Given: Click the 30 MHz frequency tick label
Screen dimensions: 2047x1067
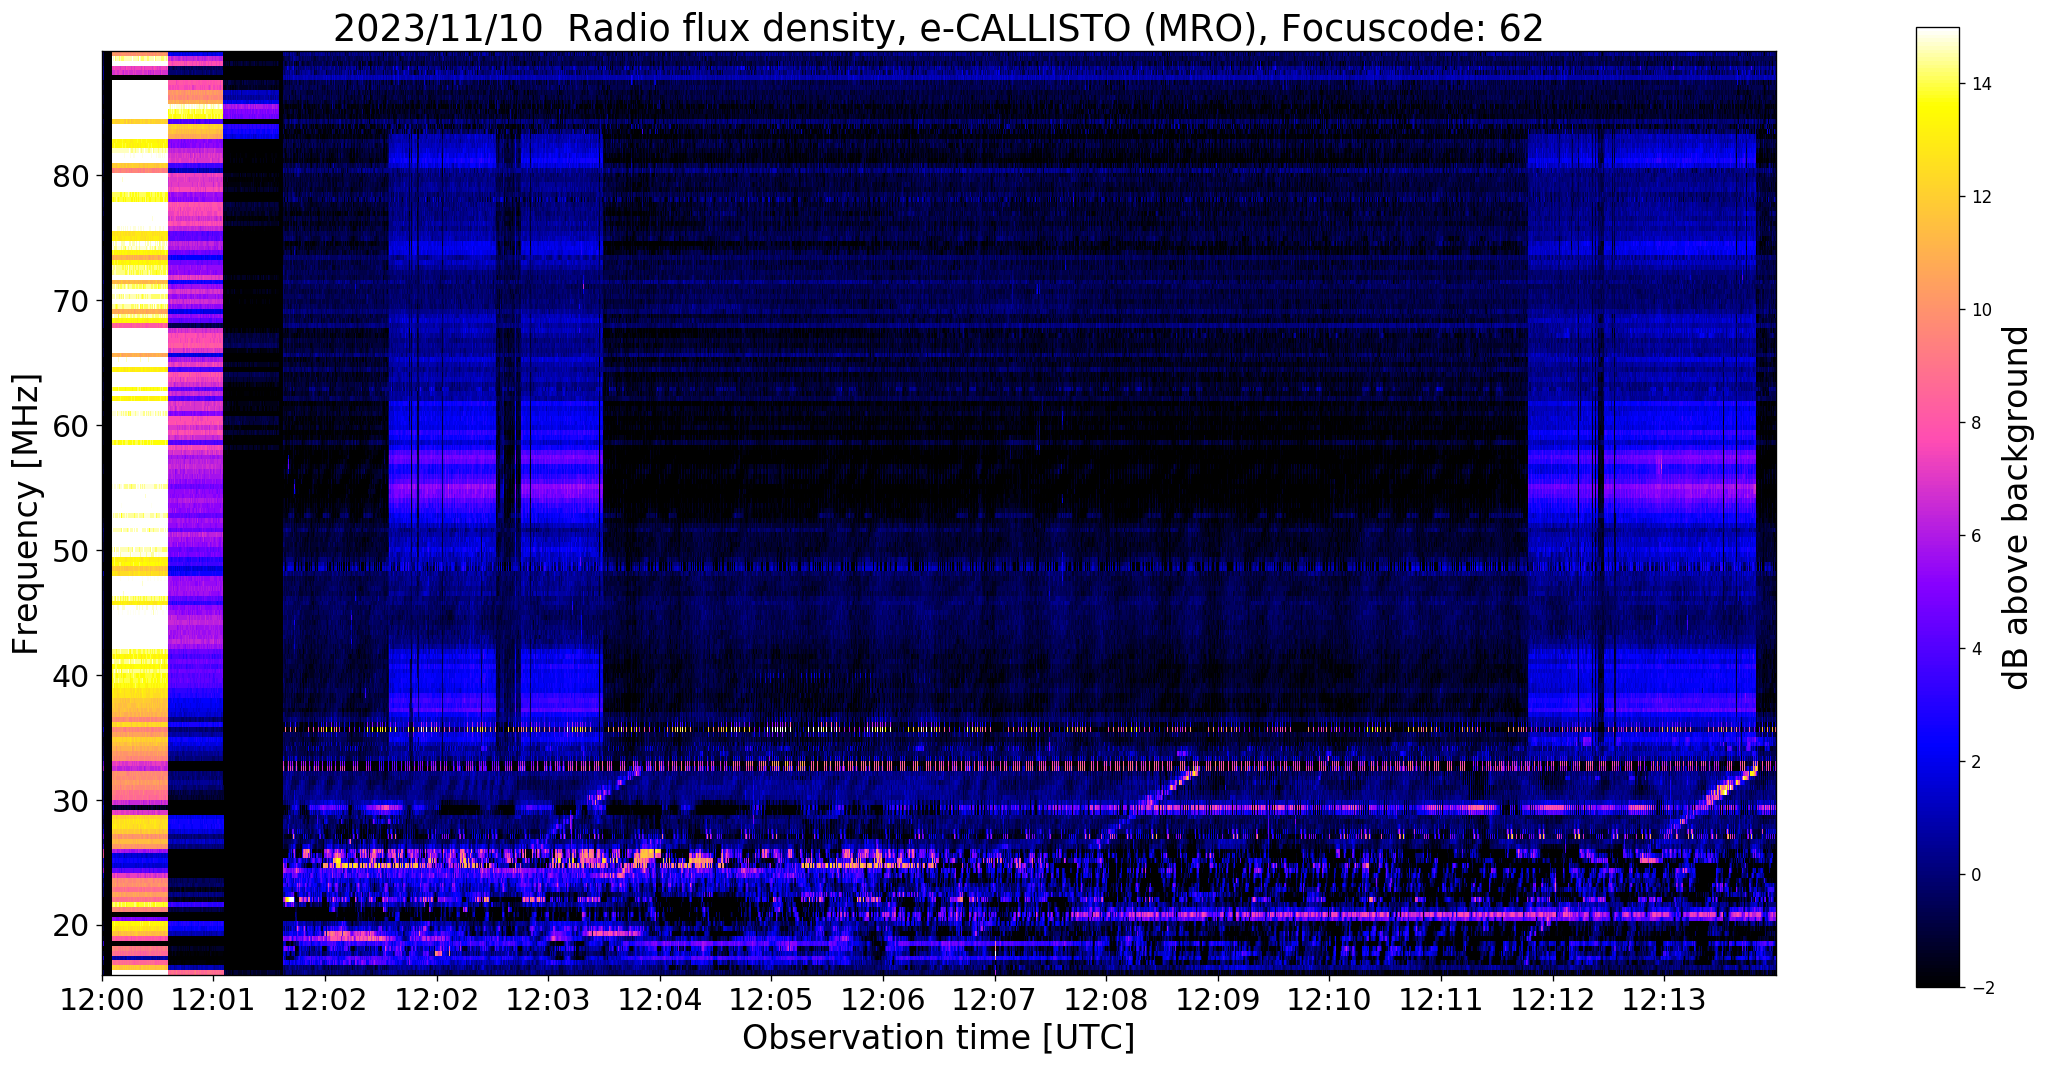Looking at the screenshot, I should [70, 801].
